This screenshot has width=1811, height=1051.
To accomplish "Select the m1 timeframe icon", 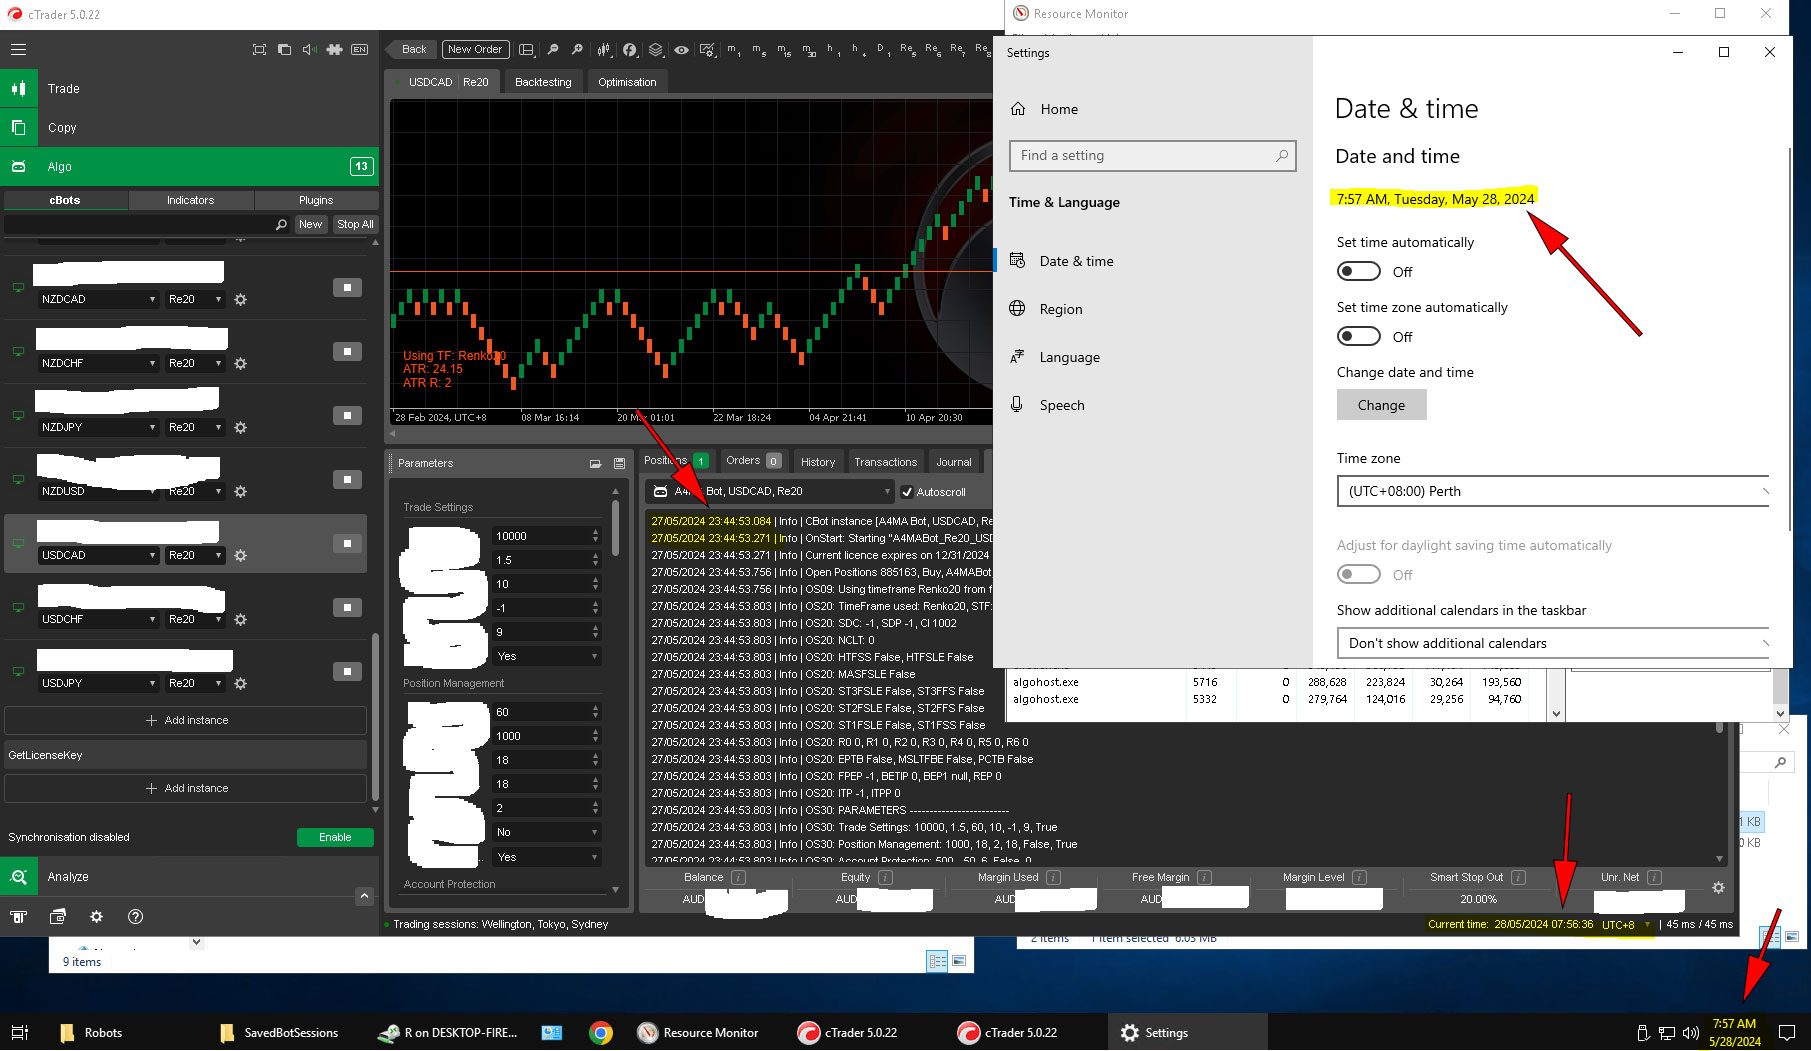I will coord(734,49).
